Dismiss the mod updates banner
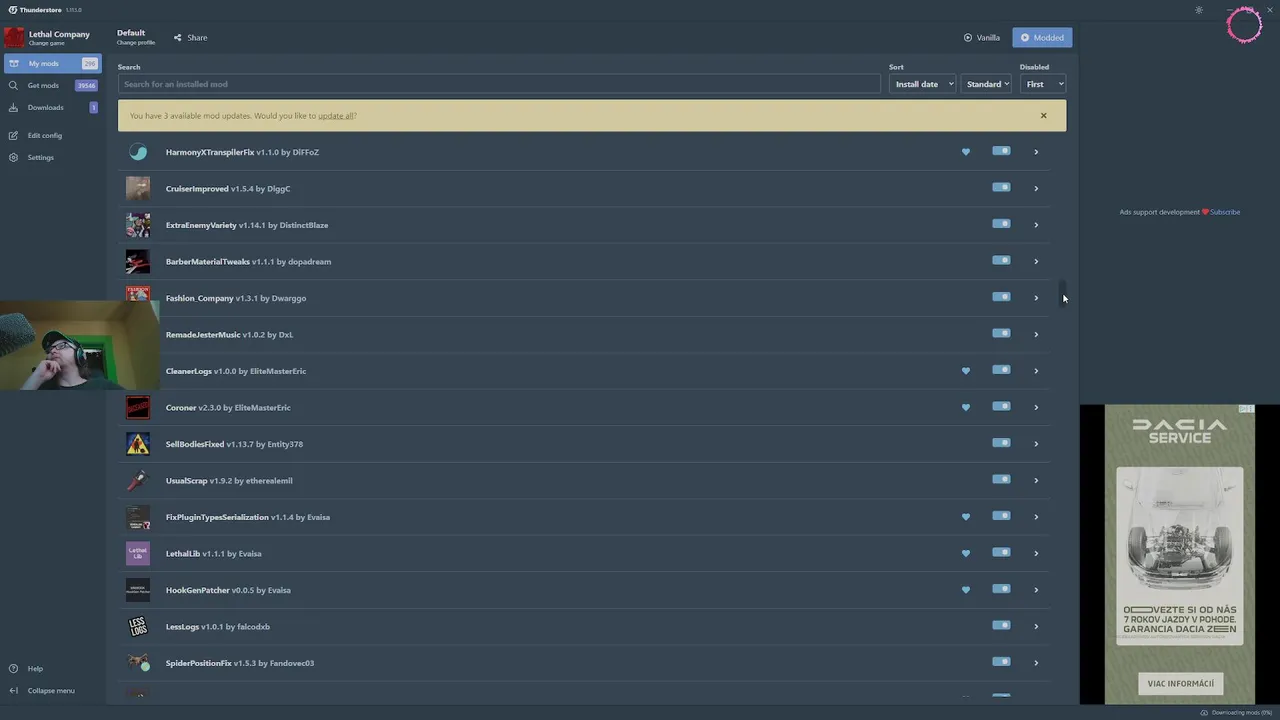Screen dimensions: 1280x720 tap(1043, 115)
